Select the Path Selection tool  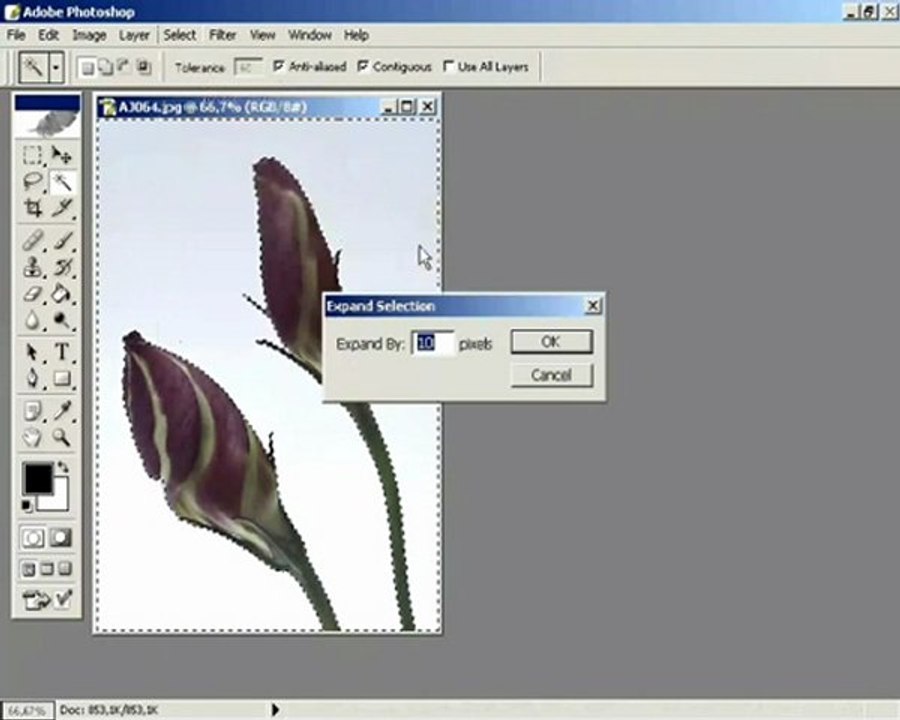(x=32, y=351)
